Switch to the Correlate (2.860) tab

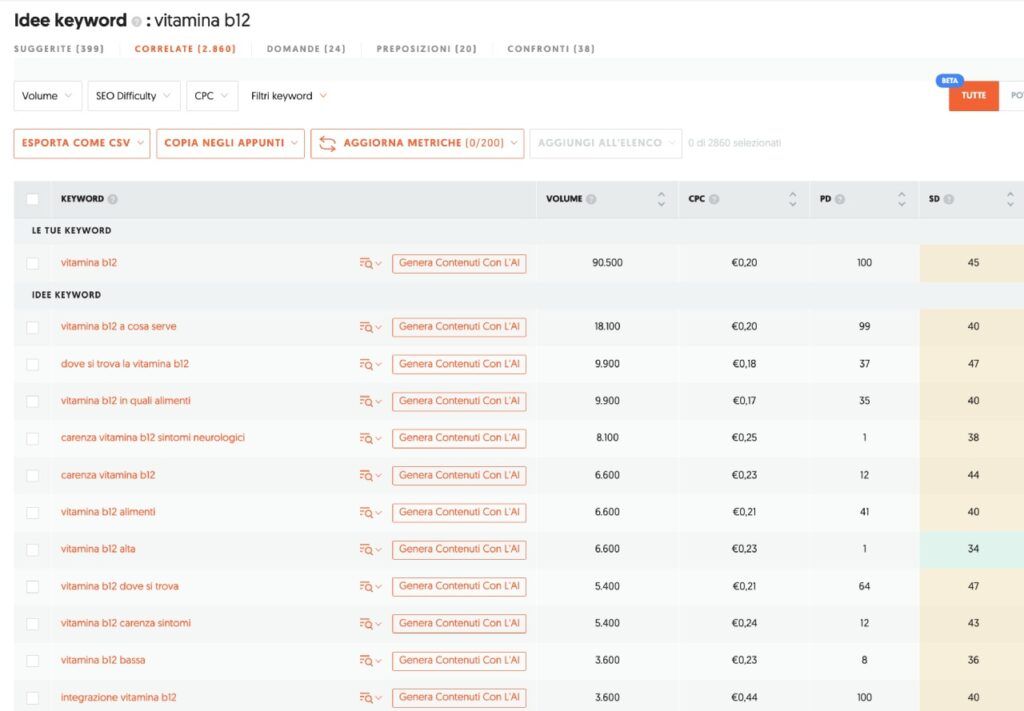[185, 49]
